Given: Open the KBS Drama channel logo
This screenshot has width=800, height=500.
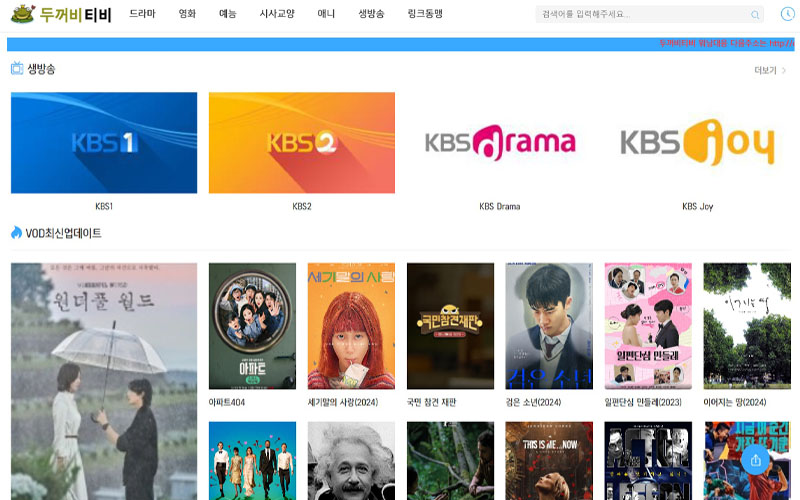Looking at the screenshot, I should [x=500, y=143].
